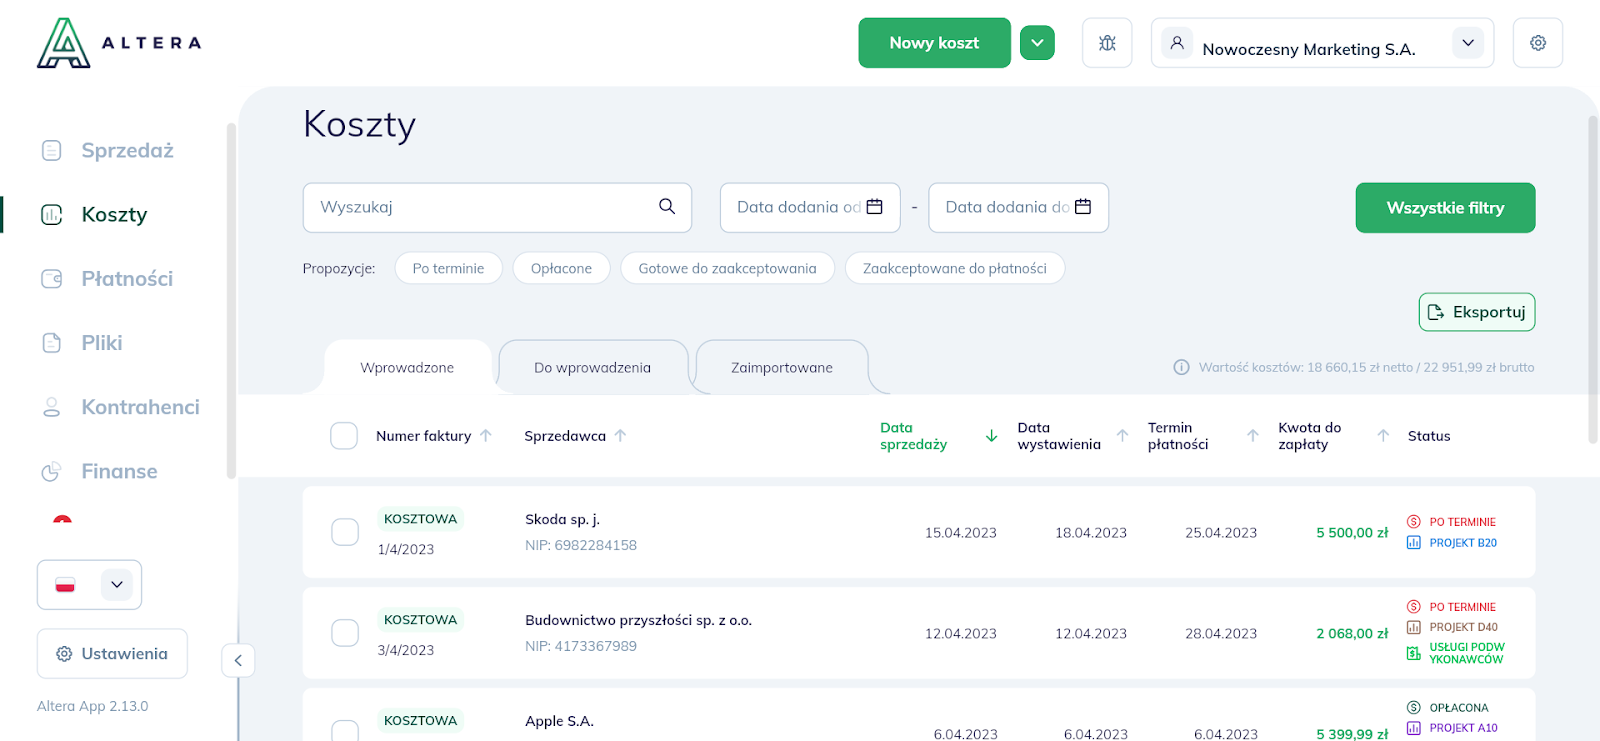1600x741 pixels.
Task: Toggle select-all checkbox in table header
Action: tap(344, 435)
